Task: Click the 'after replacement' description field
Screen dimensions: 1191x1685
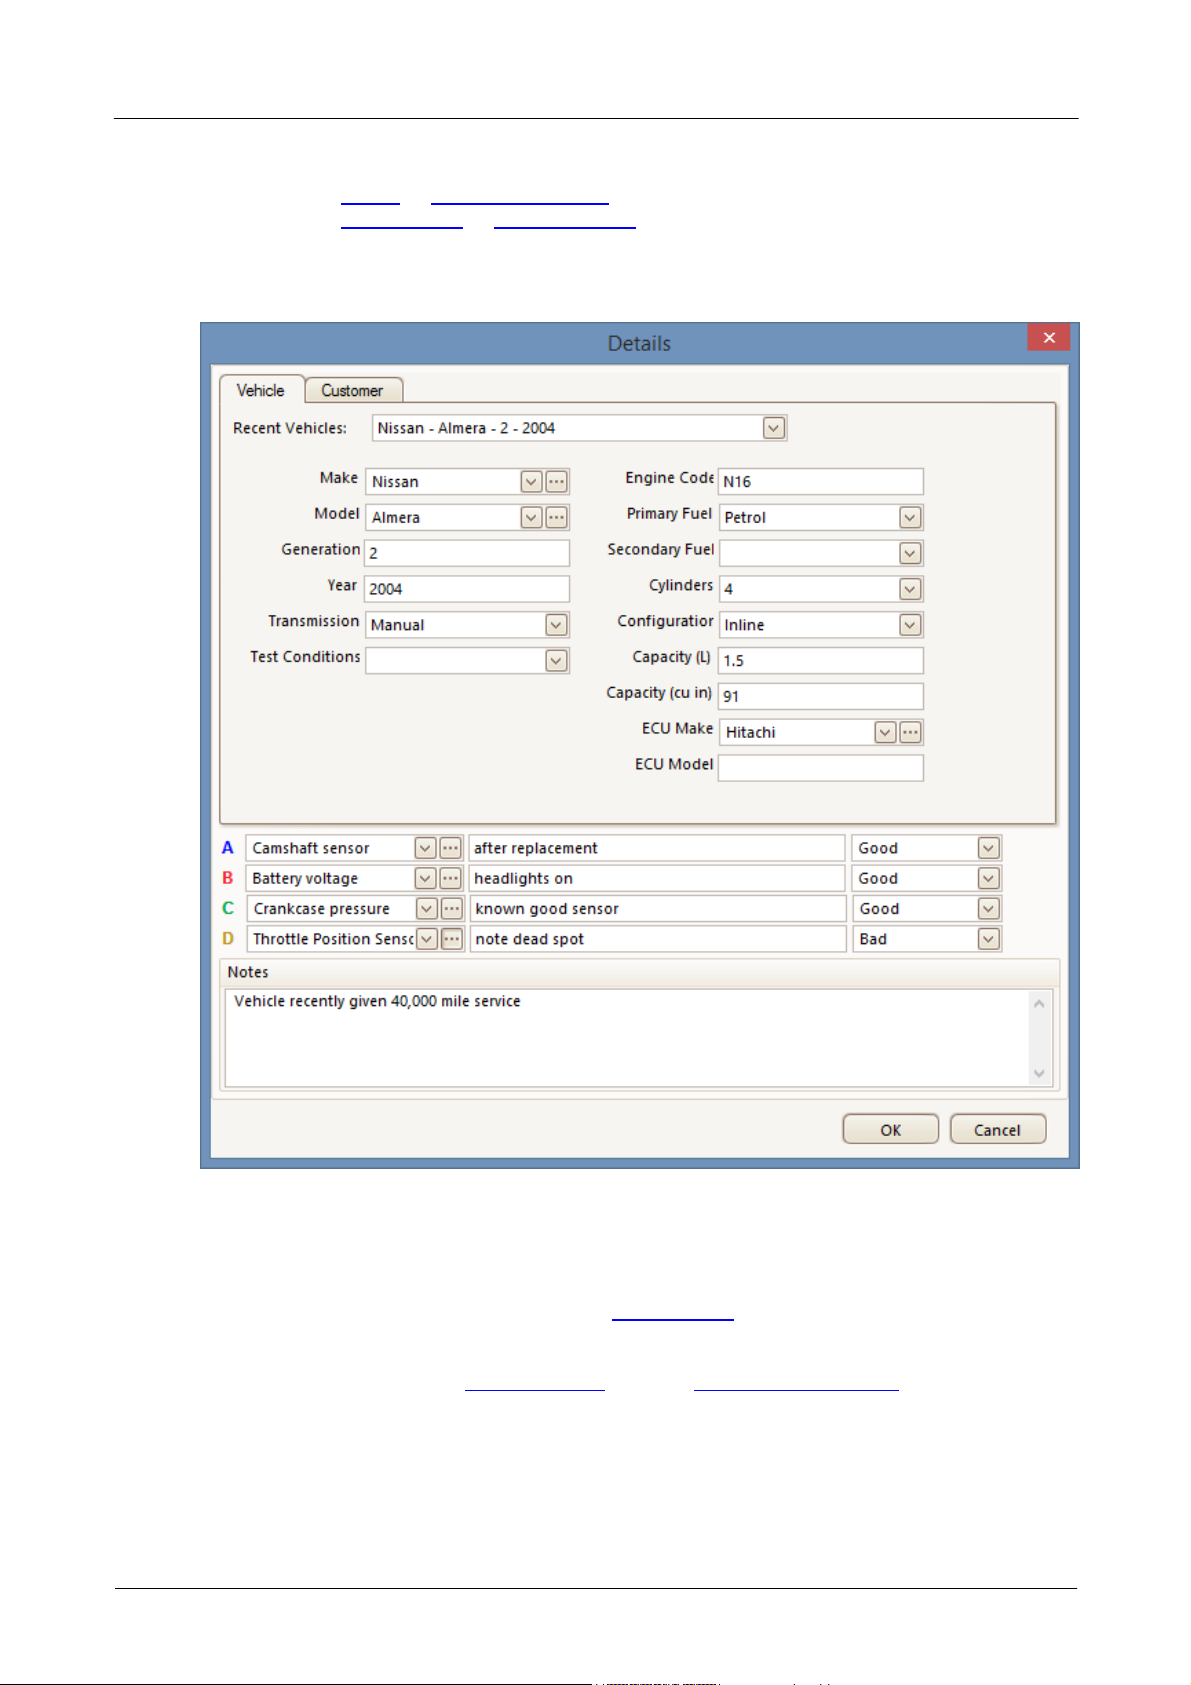Action: click(657, 848)
